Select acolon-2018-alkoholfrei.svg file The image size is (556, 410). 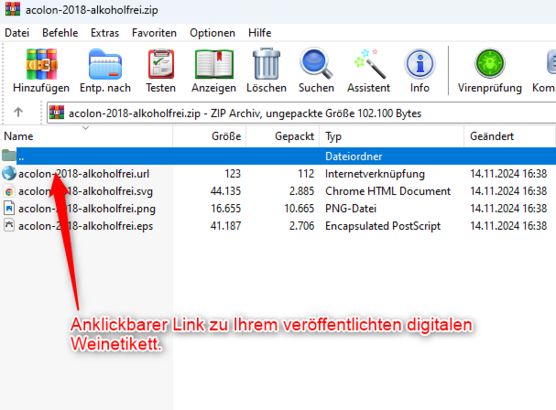pyautogui.click(x=85, y=191)
